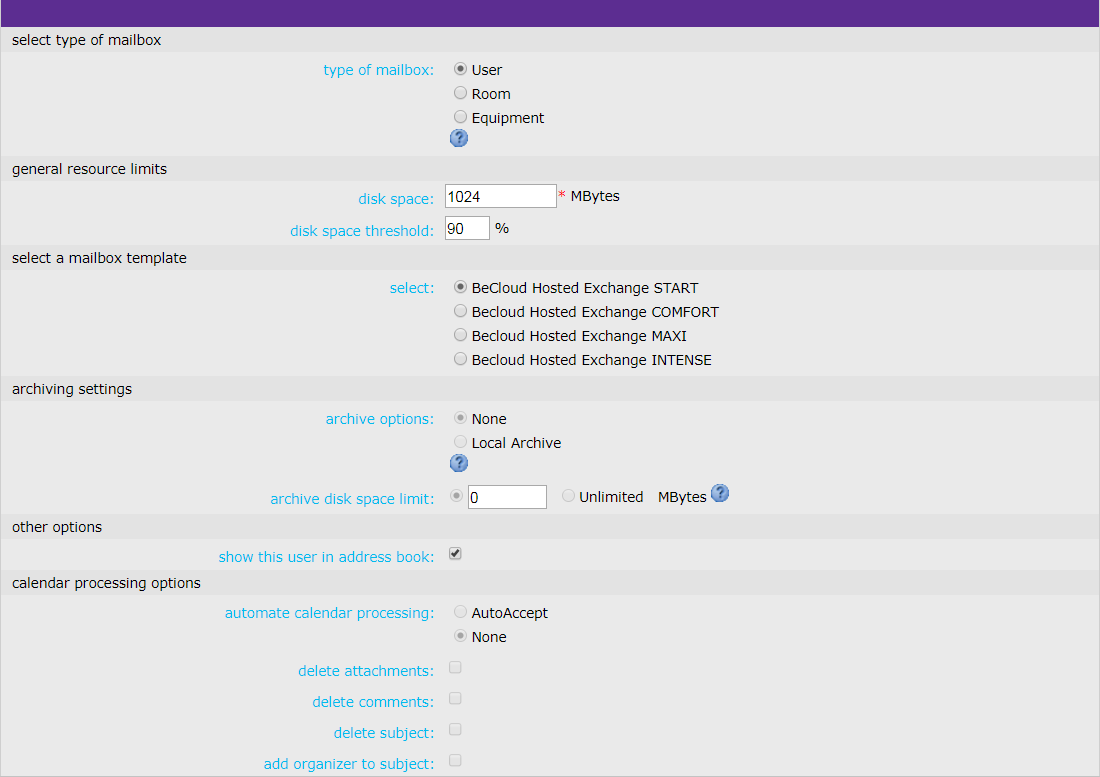This screenshot has height=777, width=1100.
Task: Click help icon under mailbox type options
Action: pos(459,138)
